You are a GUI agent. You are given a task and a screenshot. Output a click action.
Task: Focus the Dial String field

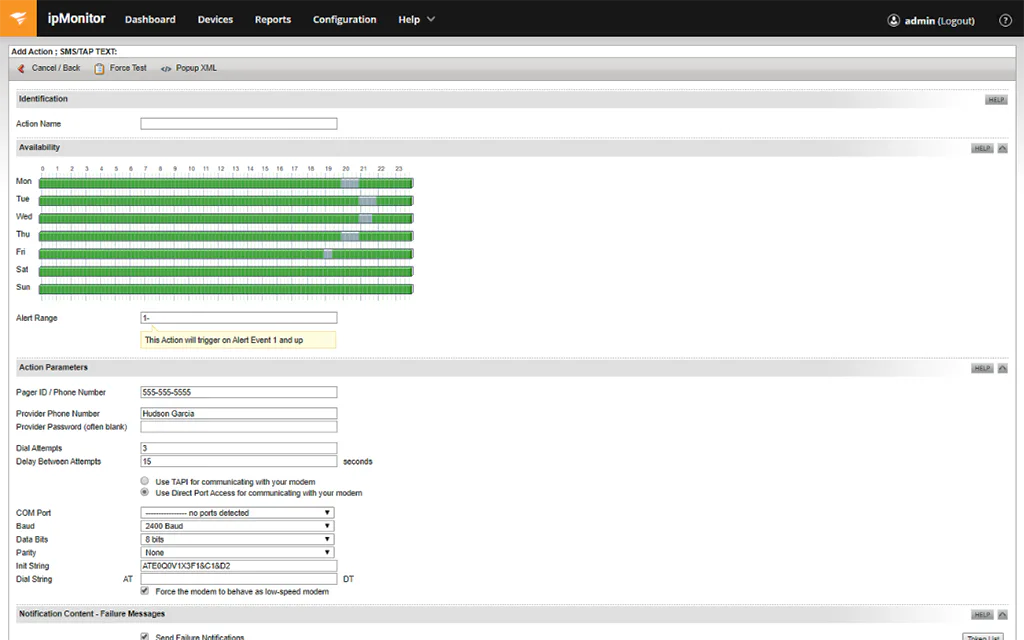click(x=239, y=579)
